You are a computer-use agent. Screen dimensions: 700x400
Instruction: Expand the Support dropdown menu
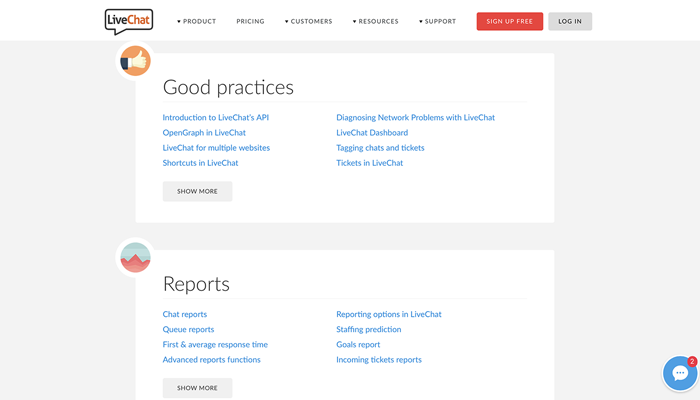438,21
